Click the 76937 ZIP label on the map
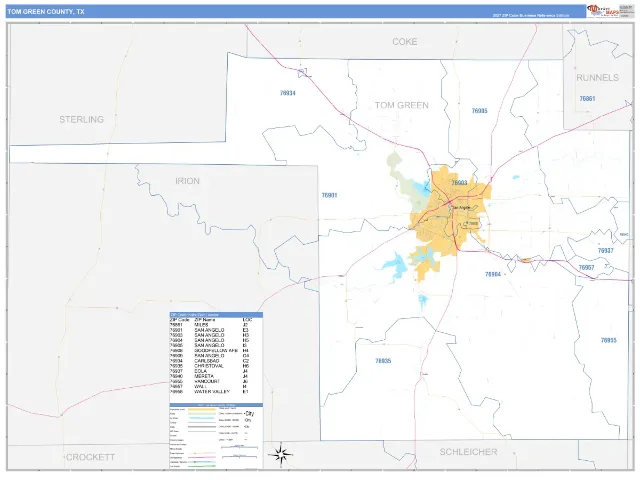This screenshot has width=640, height=480. coord(606,251)
